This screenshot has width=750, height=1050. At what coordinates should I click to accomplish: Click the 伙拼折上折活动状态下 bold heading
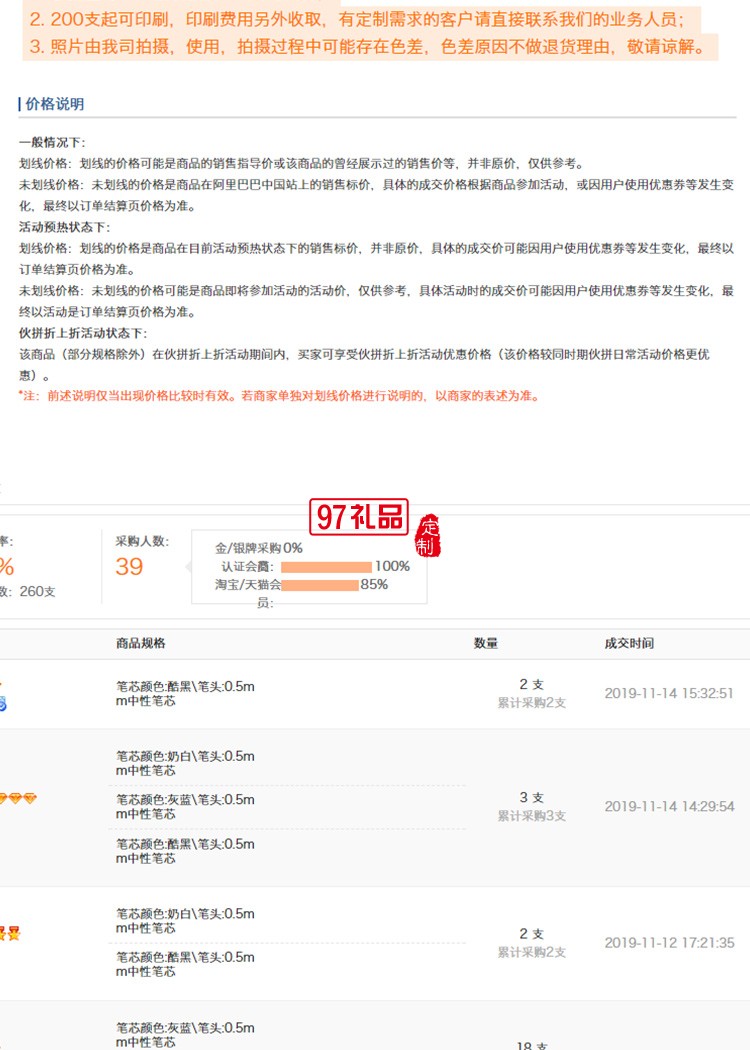click(x=83, y=333)
